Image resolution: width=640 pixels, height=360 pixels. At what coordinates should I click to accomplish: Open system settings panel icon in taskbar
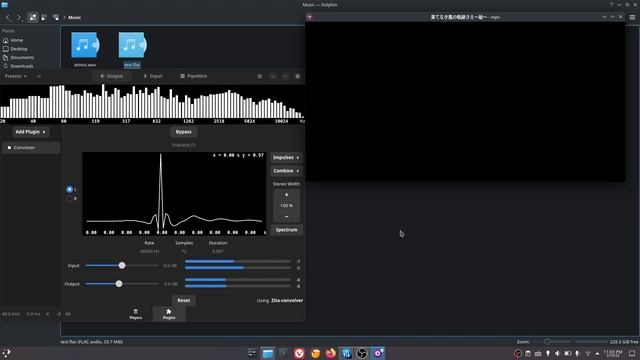coord(253,353)
